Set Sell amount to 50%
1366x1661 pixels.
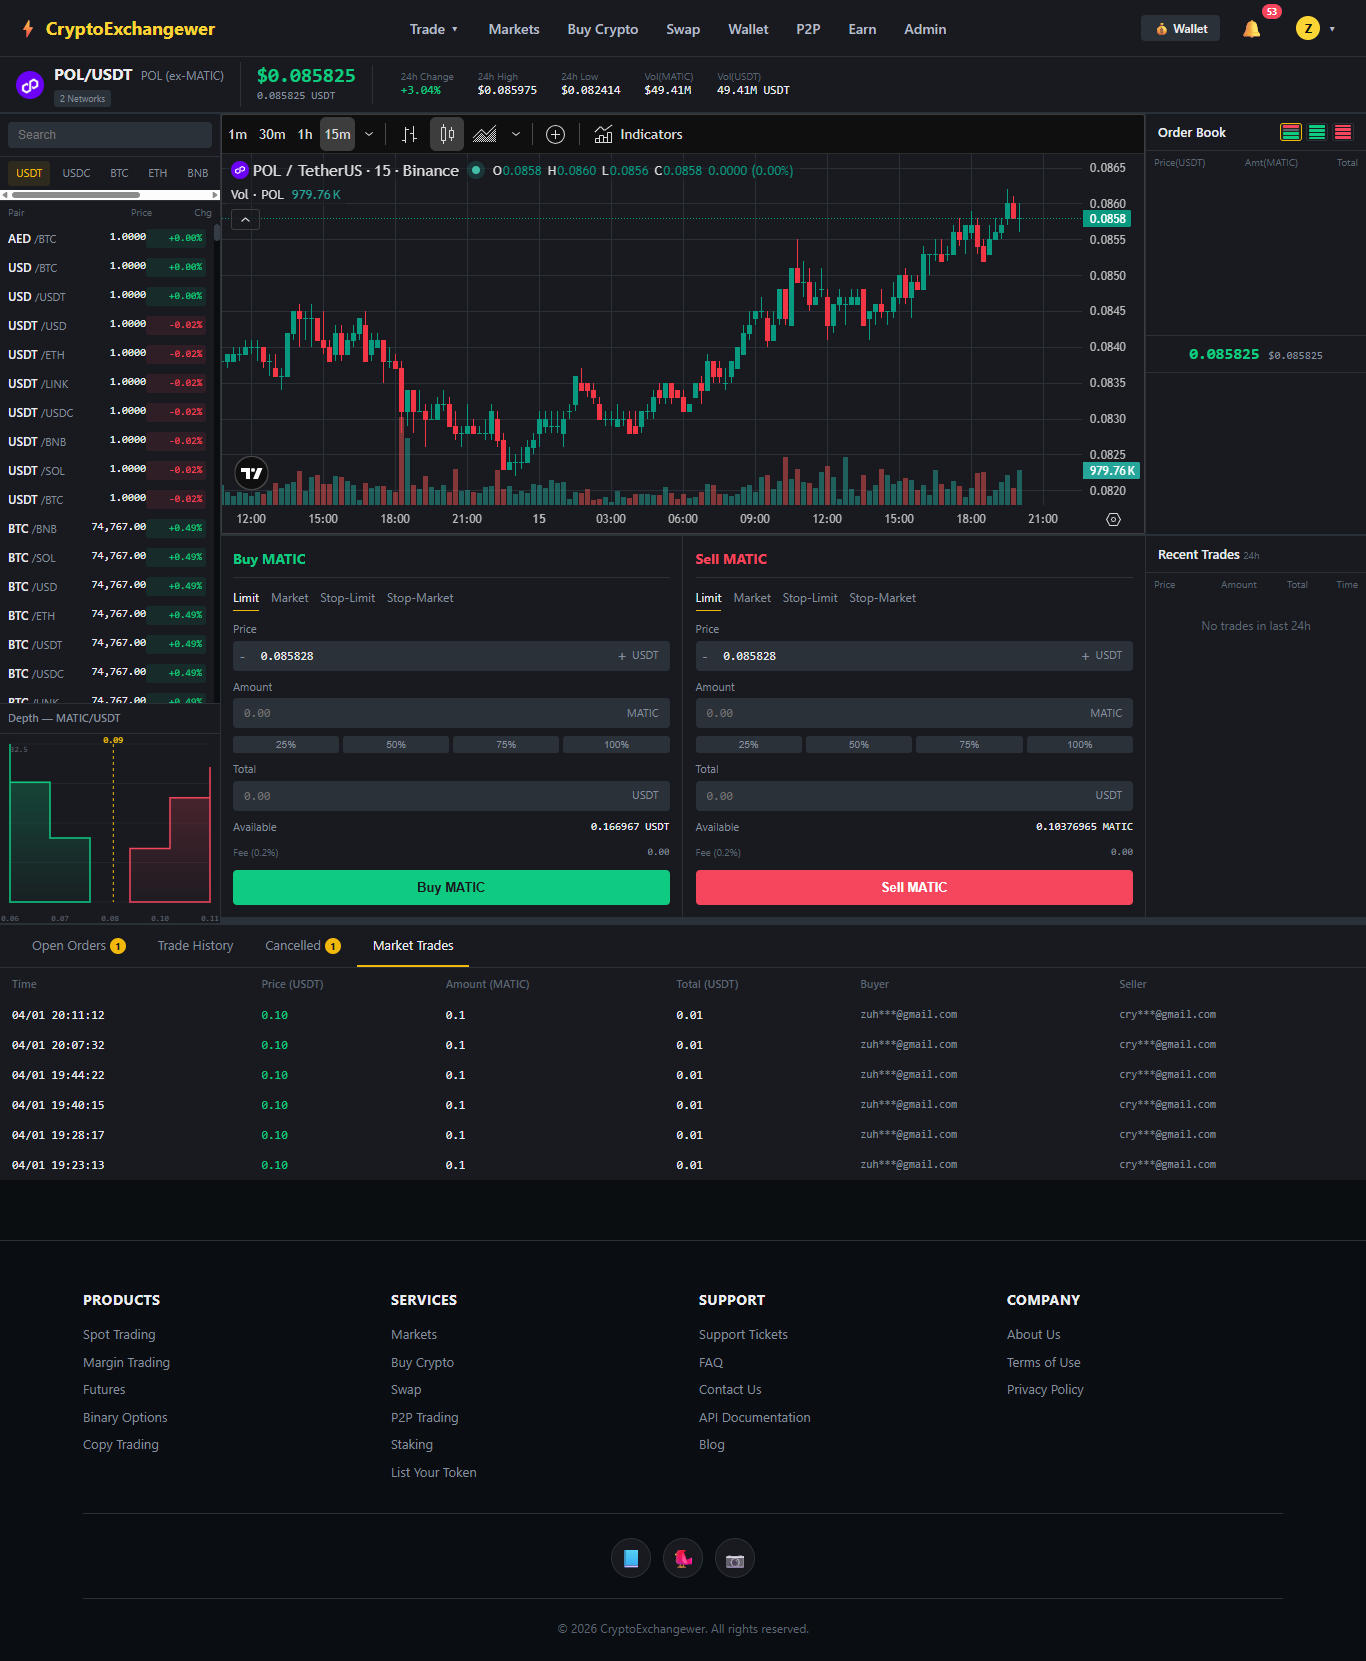[859, 745]
